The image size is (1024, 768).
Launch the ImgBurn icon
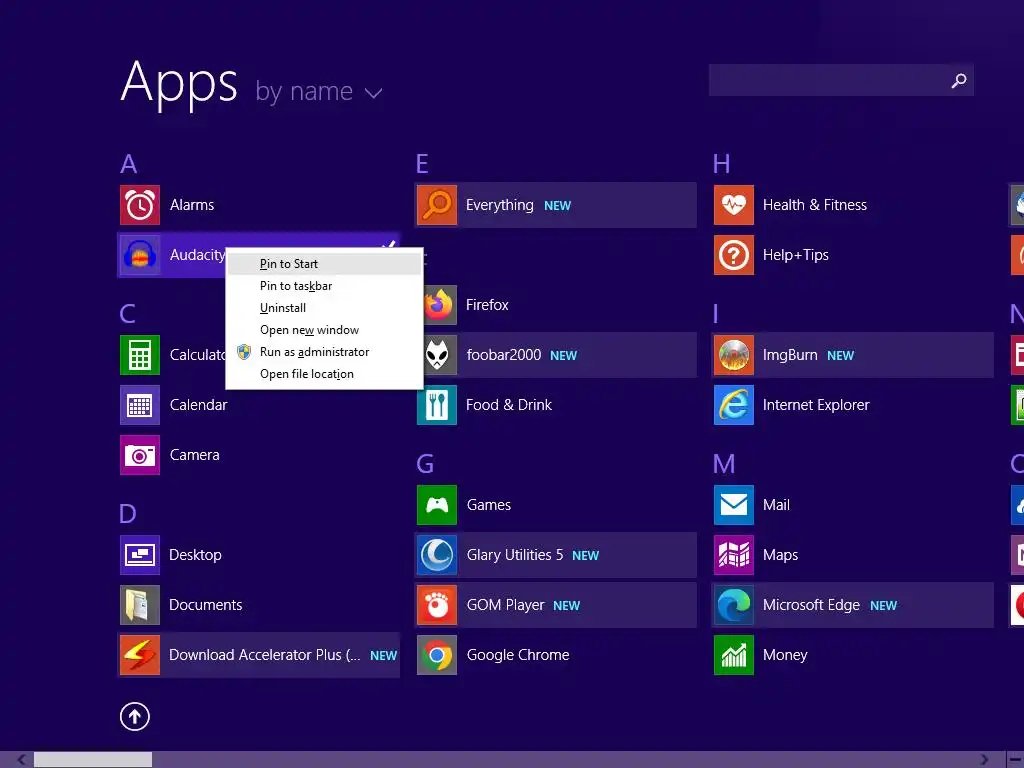tap(734, 355)
